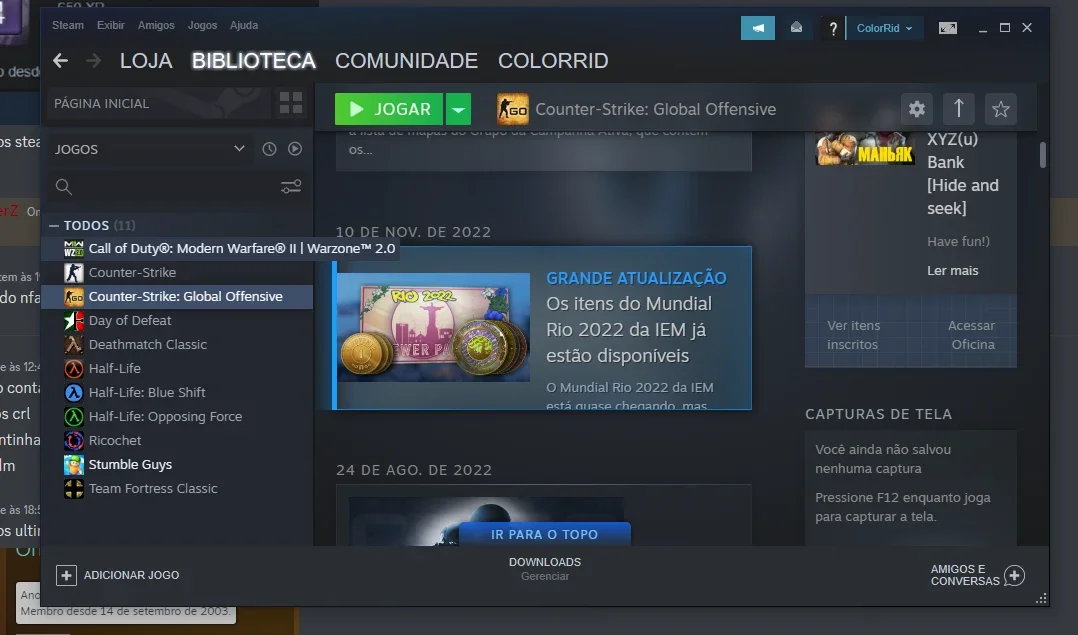Click Acessar Oficina button
This screenshot has width=1078, height=635.
(x=972, y=335)
